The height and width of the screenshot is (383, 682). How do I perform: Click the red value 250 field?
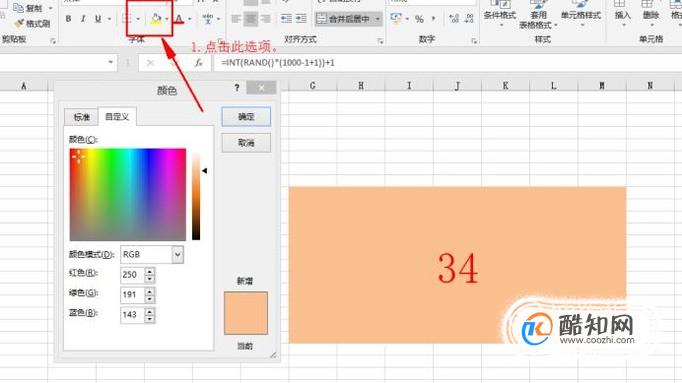coord(132,275)
